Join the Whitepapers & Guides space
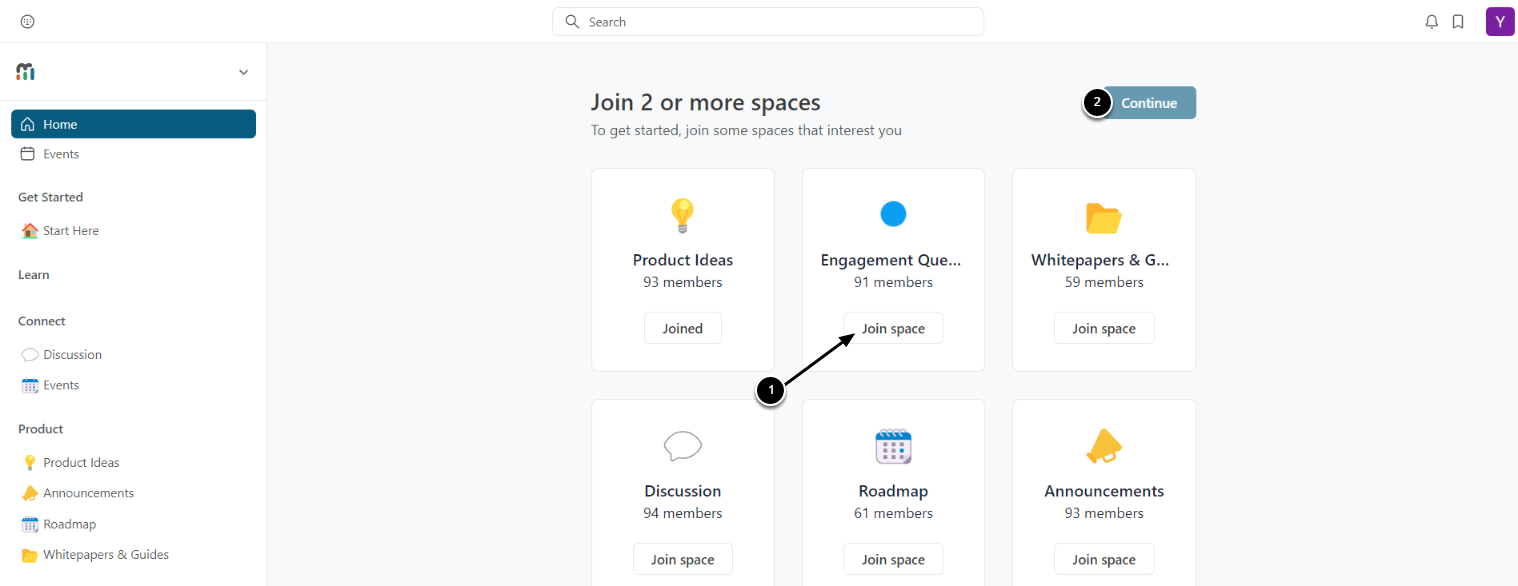 pos(1104,328)
